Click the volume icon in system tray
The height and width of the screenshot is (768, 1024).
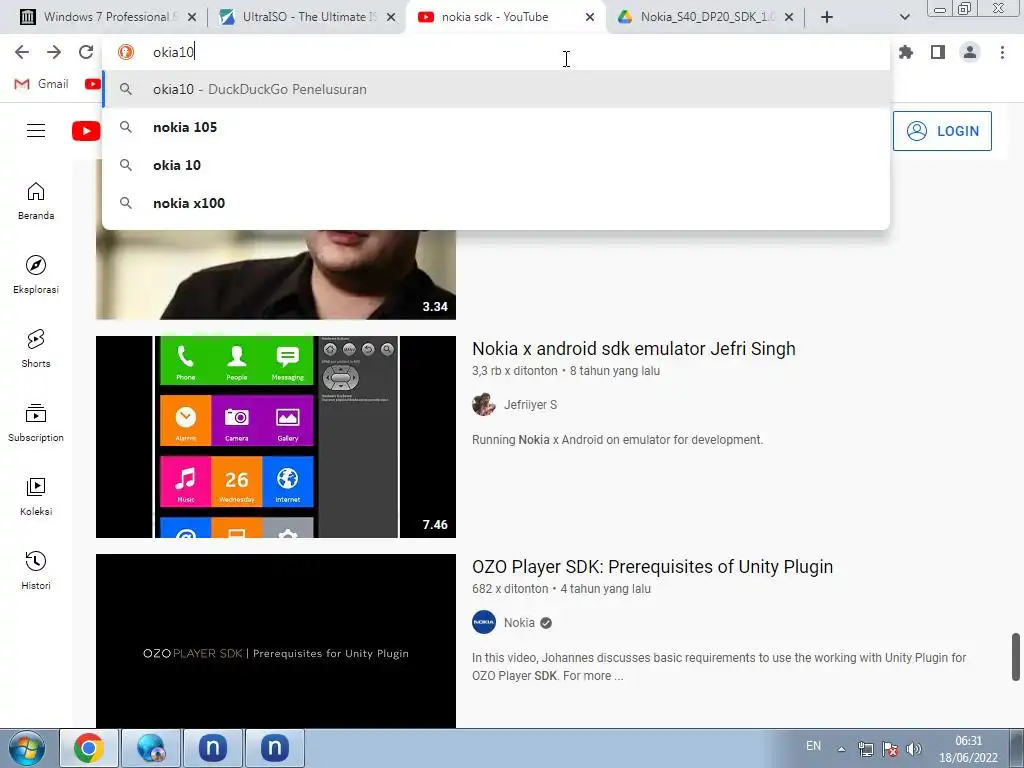914,749
